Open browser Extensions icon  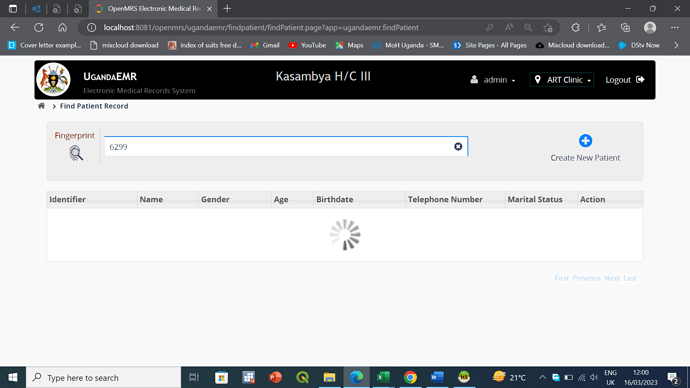click(576, 27)
